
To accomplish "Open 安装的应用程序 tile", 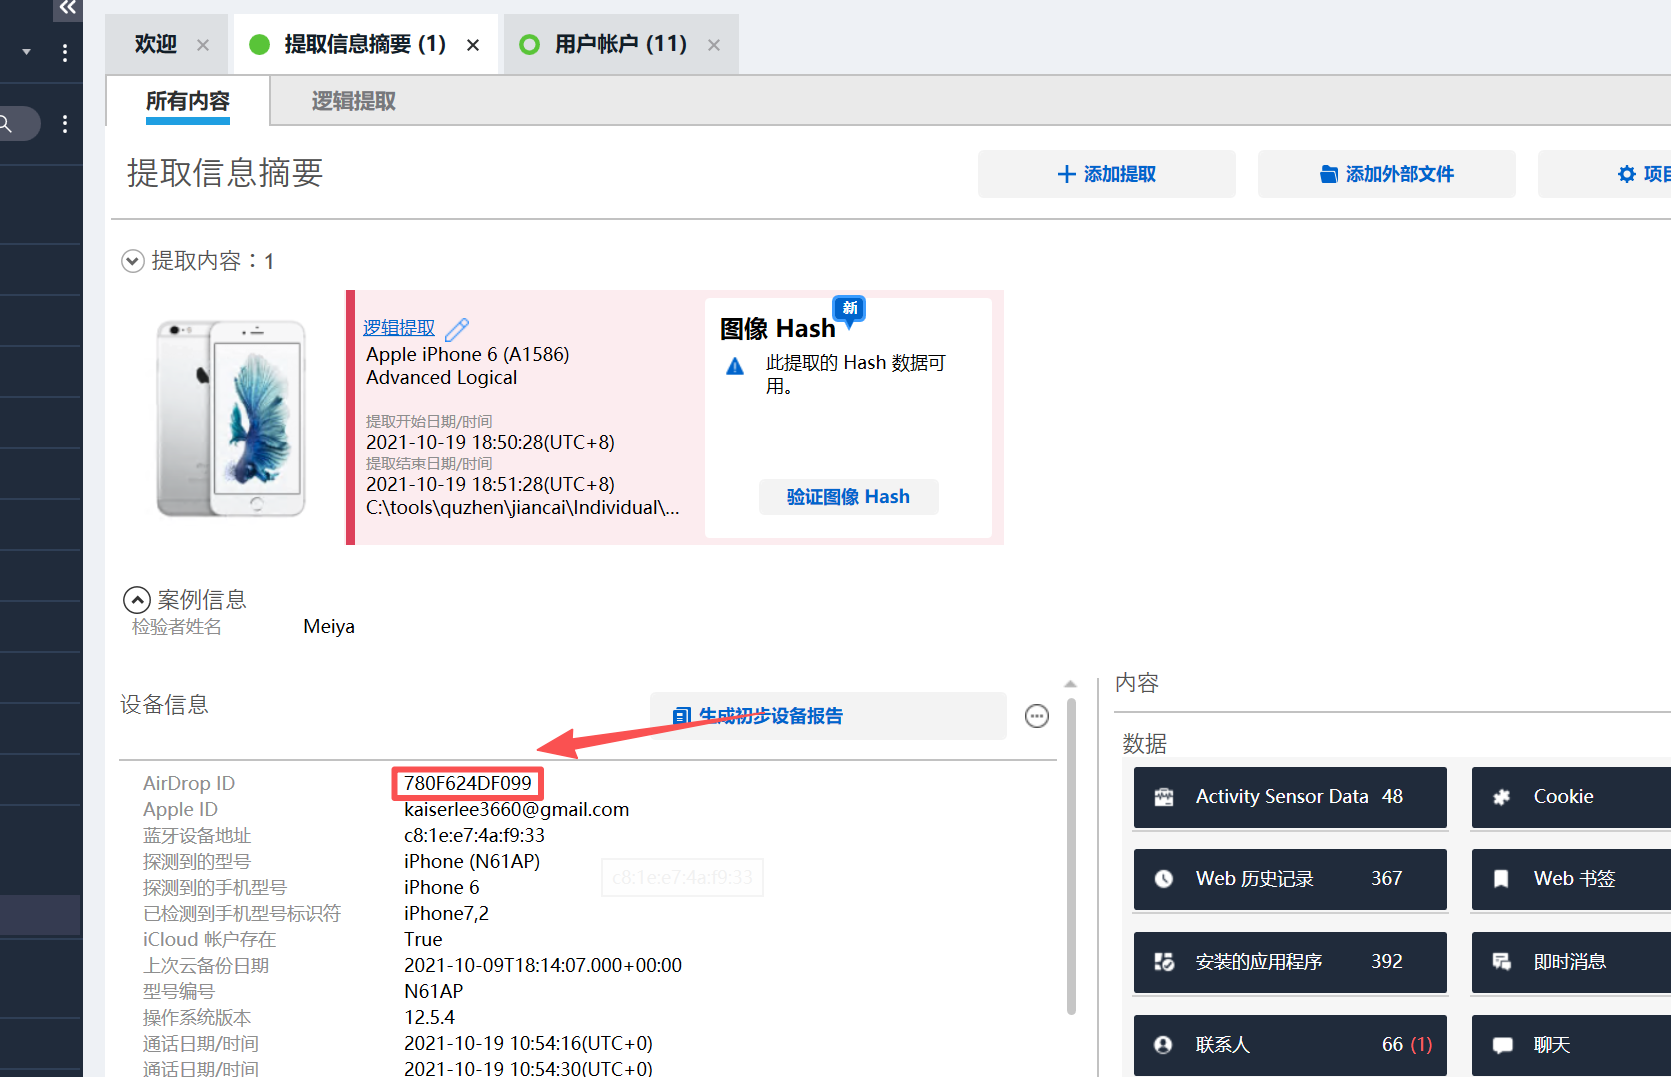I will click(x=1289, y=962).
